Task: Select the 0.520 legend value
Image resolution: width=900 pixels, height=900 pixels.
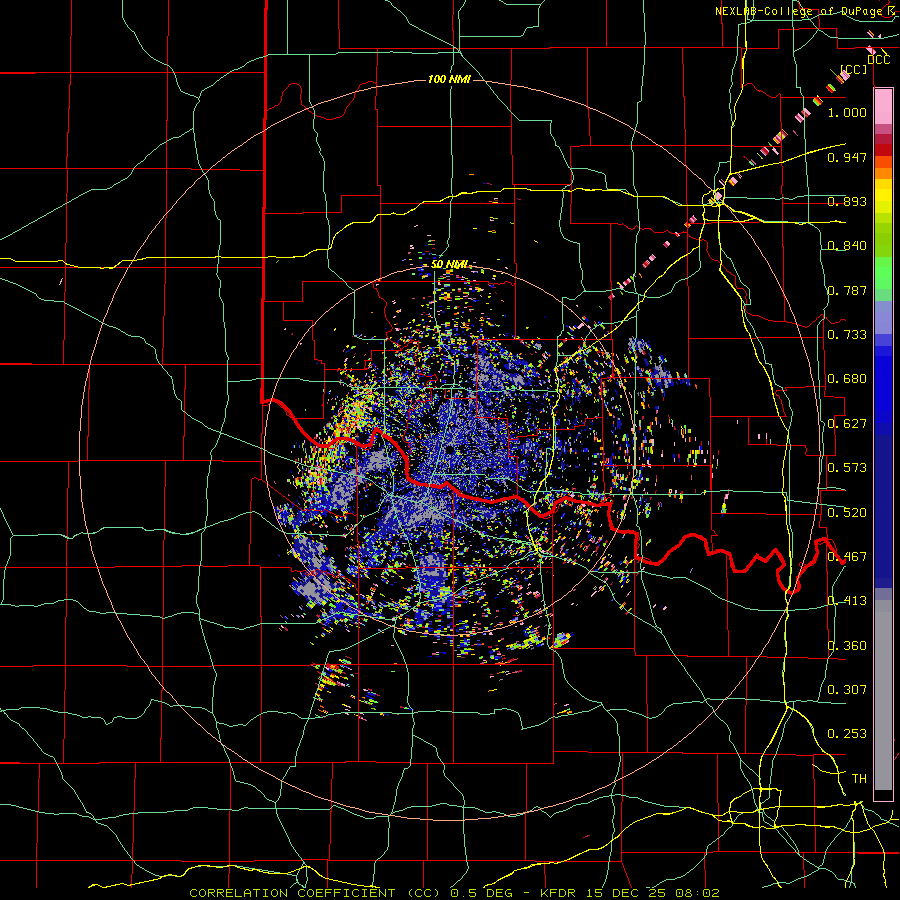Action: (847, 513)
